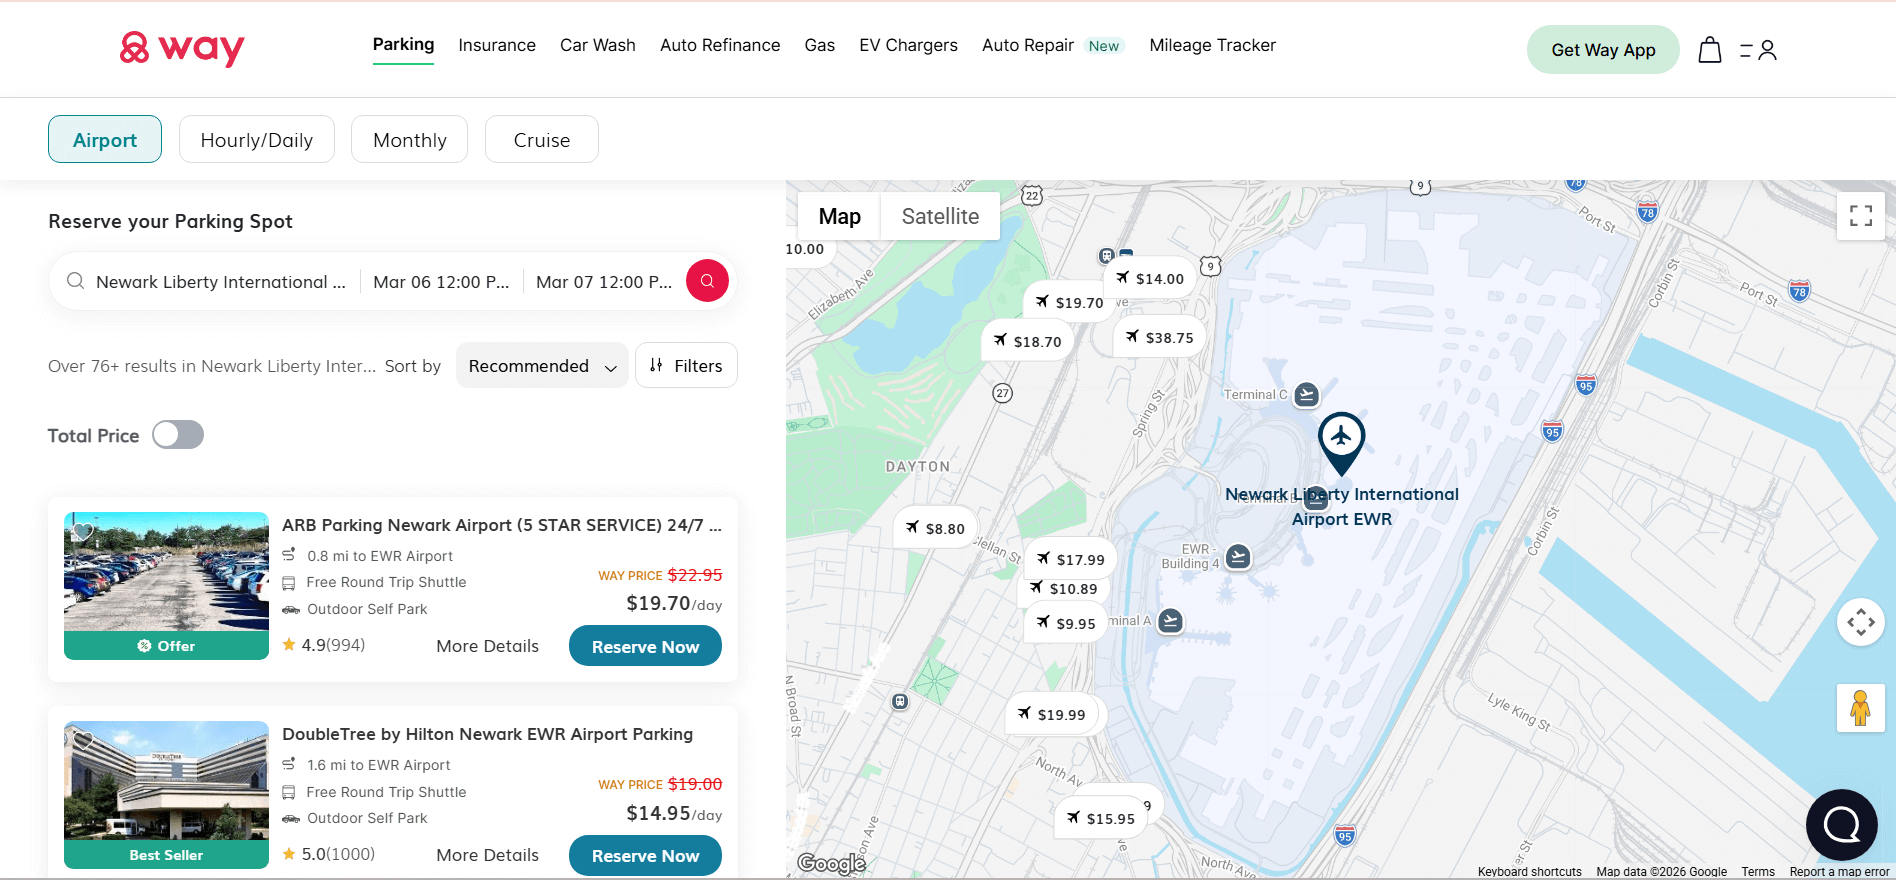Viewport: 1896px width, 880px height.
Task: Select the Hourly/Daily parking tab
Action: (257, 140)
